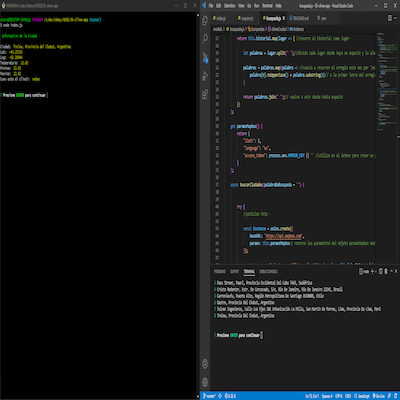Open errors and warnings count in status bar
The height and width of the screenshot is (400, 400).
[x=230, y=396]
